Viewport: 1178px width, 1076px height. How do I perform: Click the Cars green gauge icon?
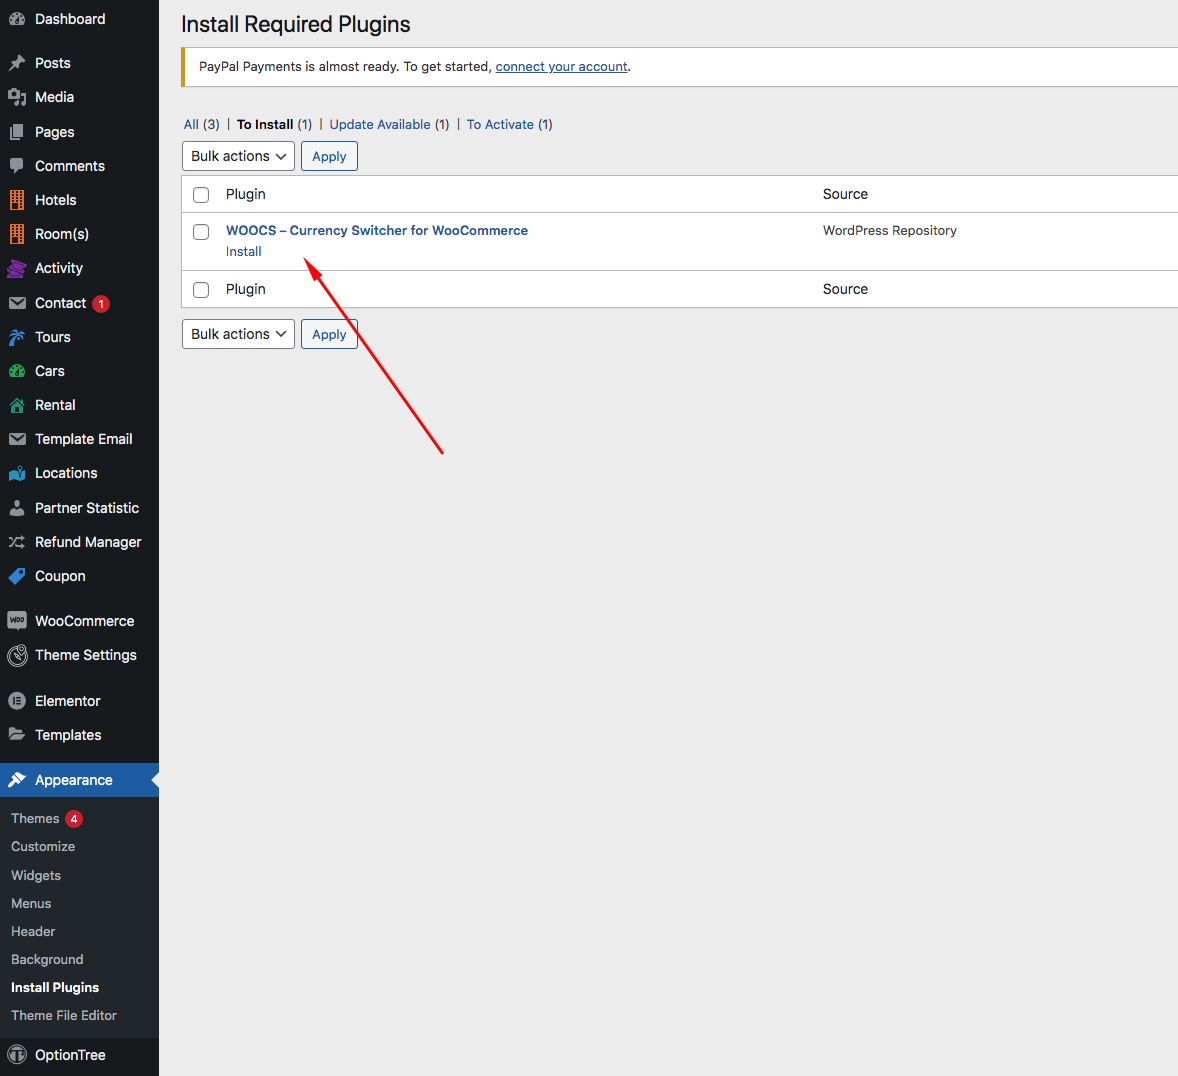(x=17, y=371)
